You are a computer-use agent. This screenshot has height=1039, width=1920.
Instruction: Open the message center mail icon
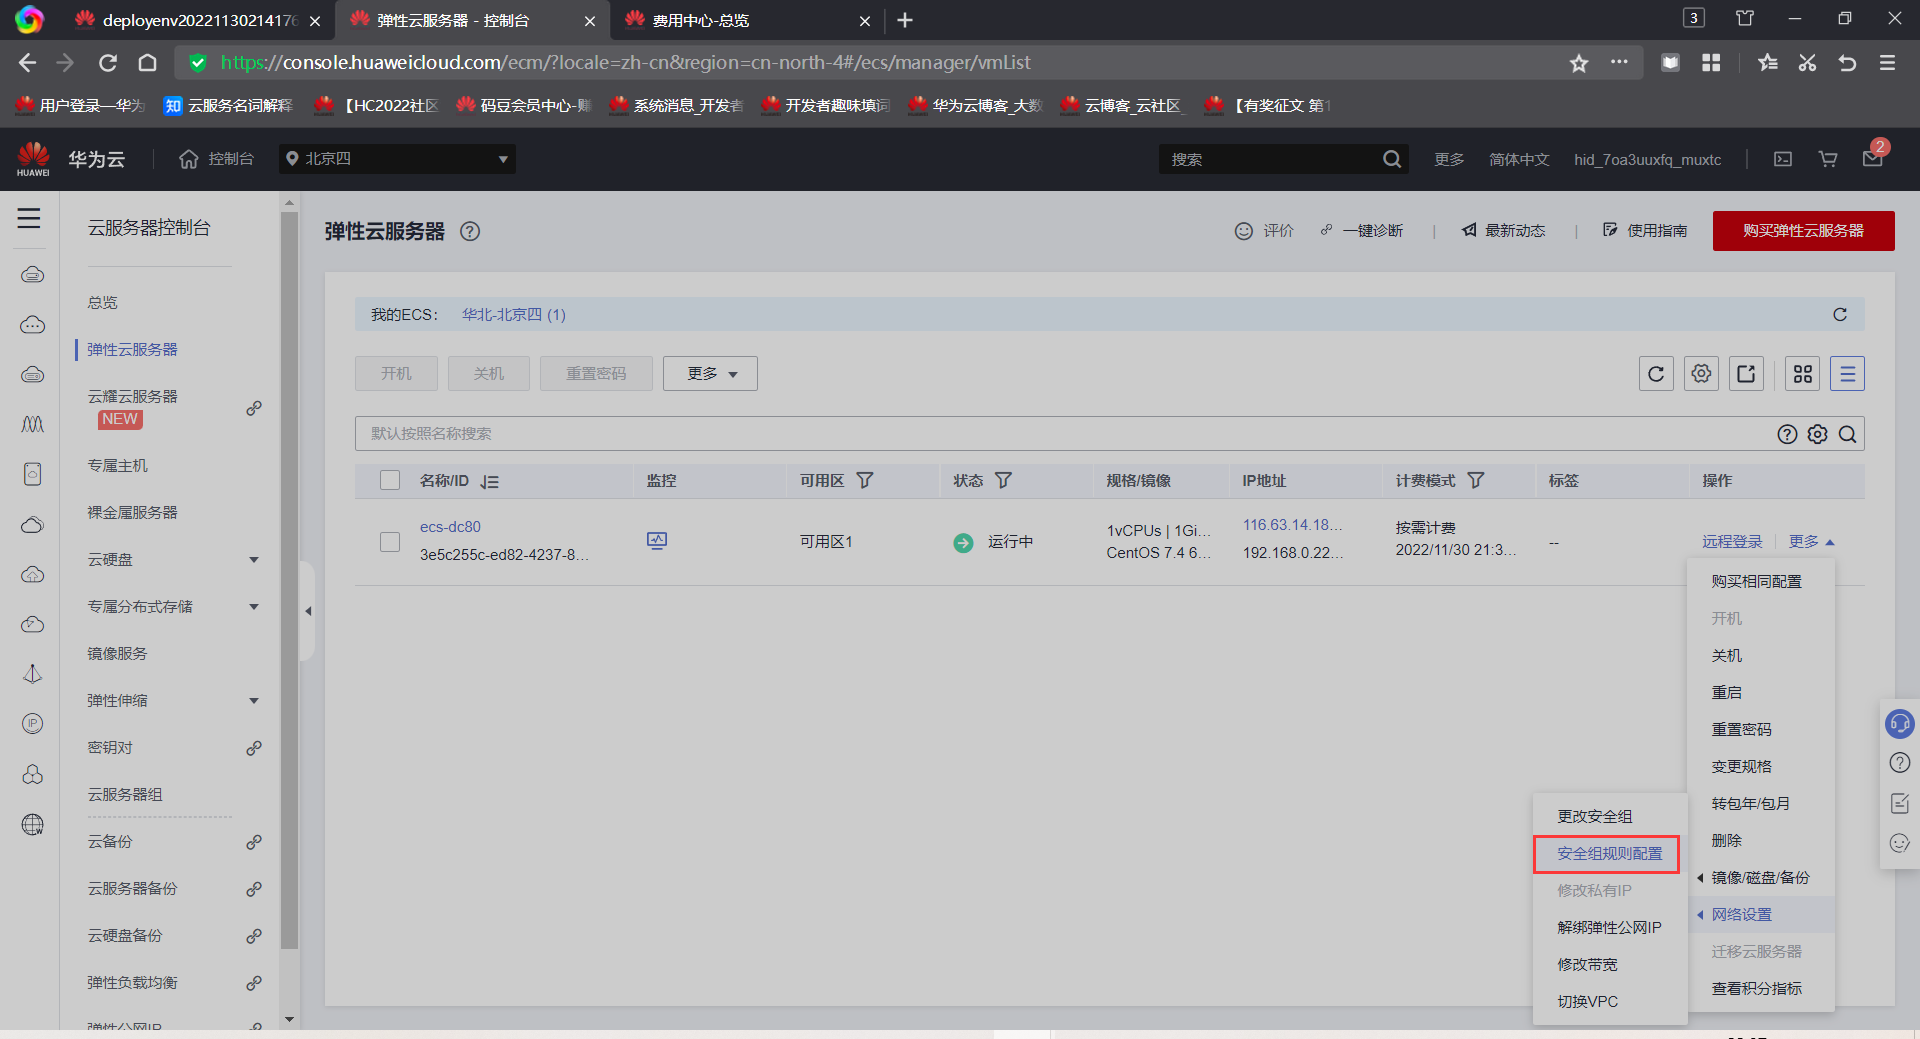click(x=1873, y=159)
